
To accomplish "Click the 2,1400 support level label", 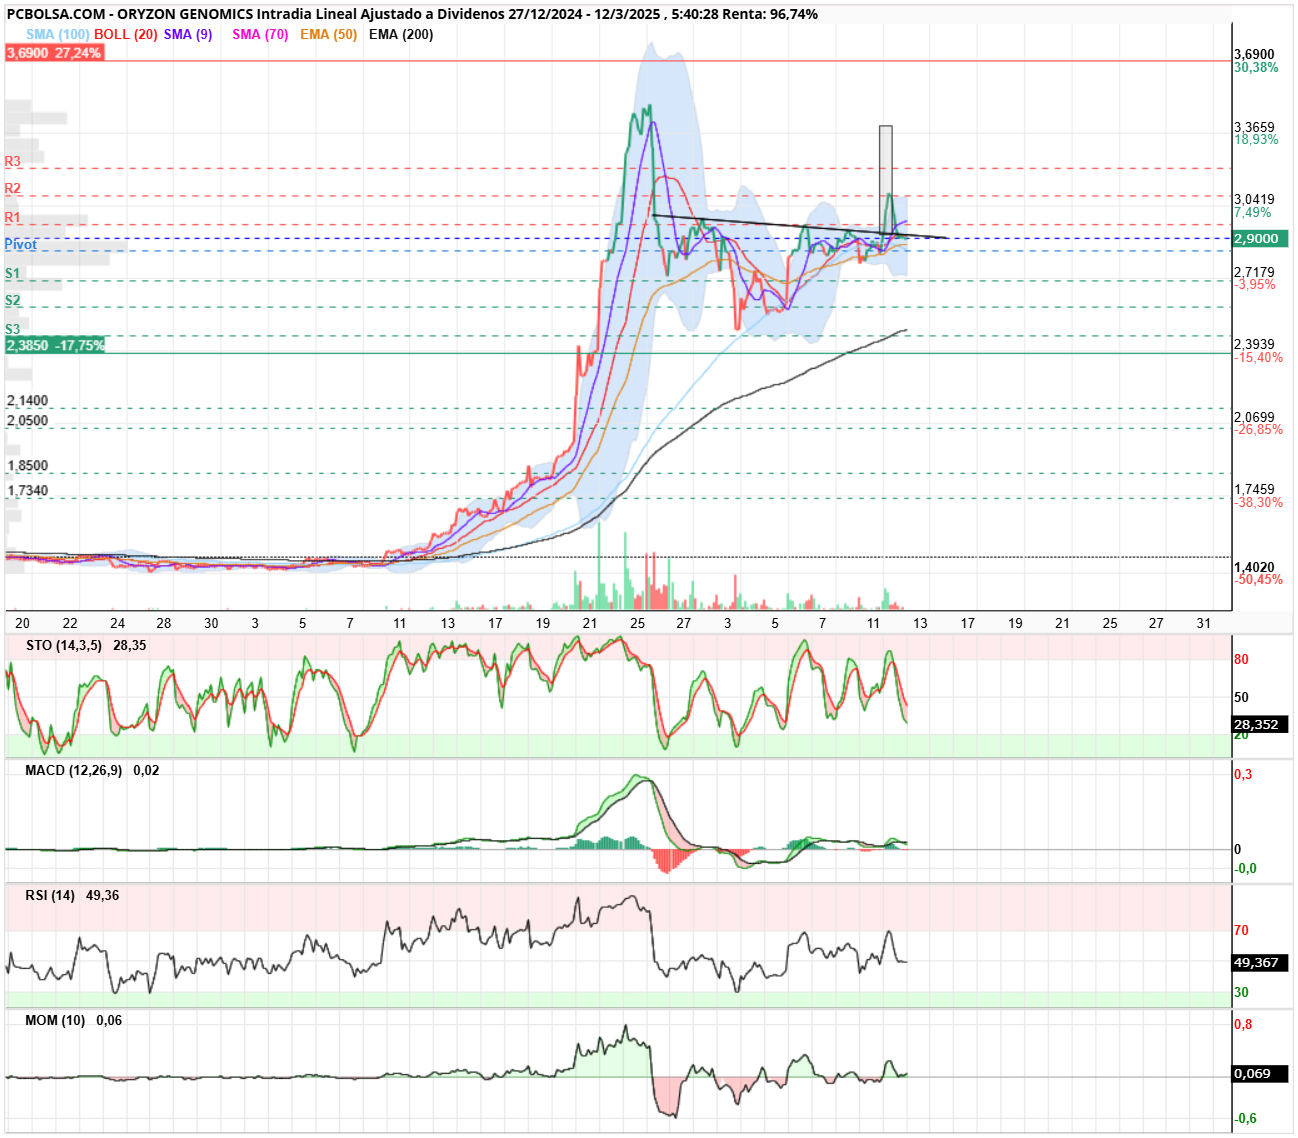I will click(28, 401).
